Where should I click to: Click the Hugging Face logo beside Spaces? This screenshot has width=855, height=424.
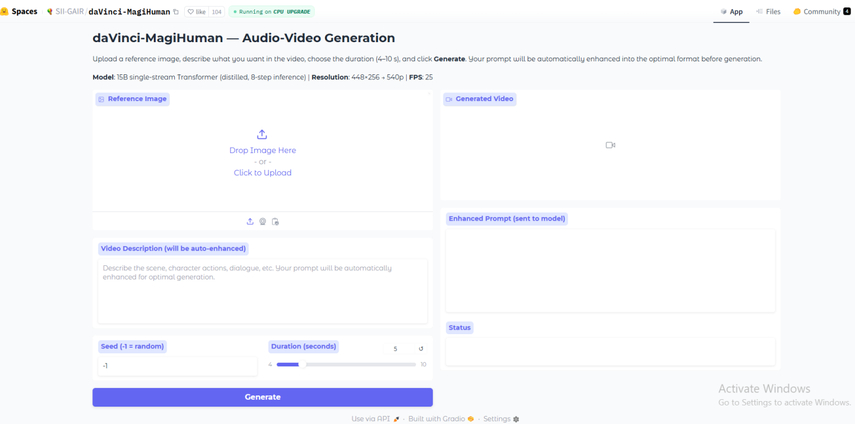click(x=5, y=11)
